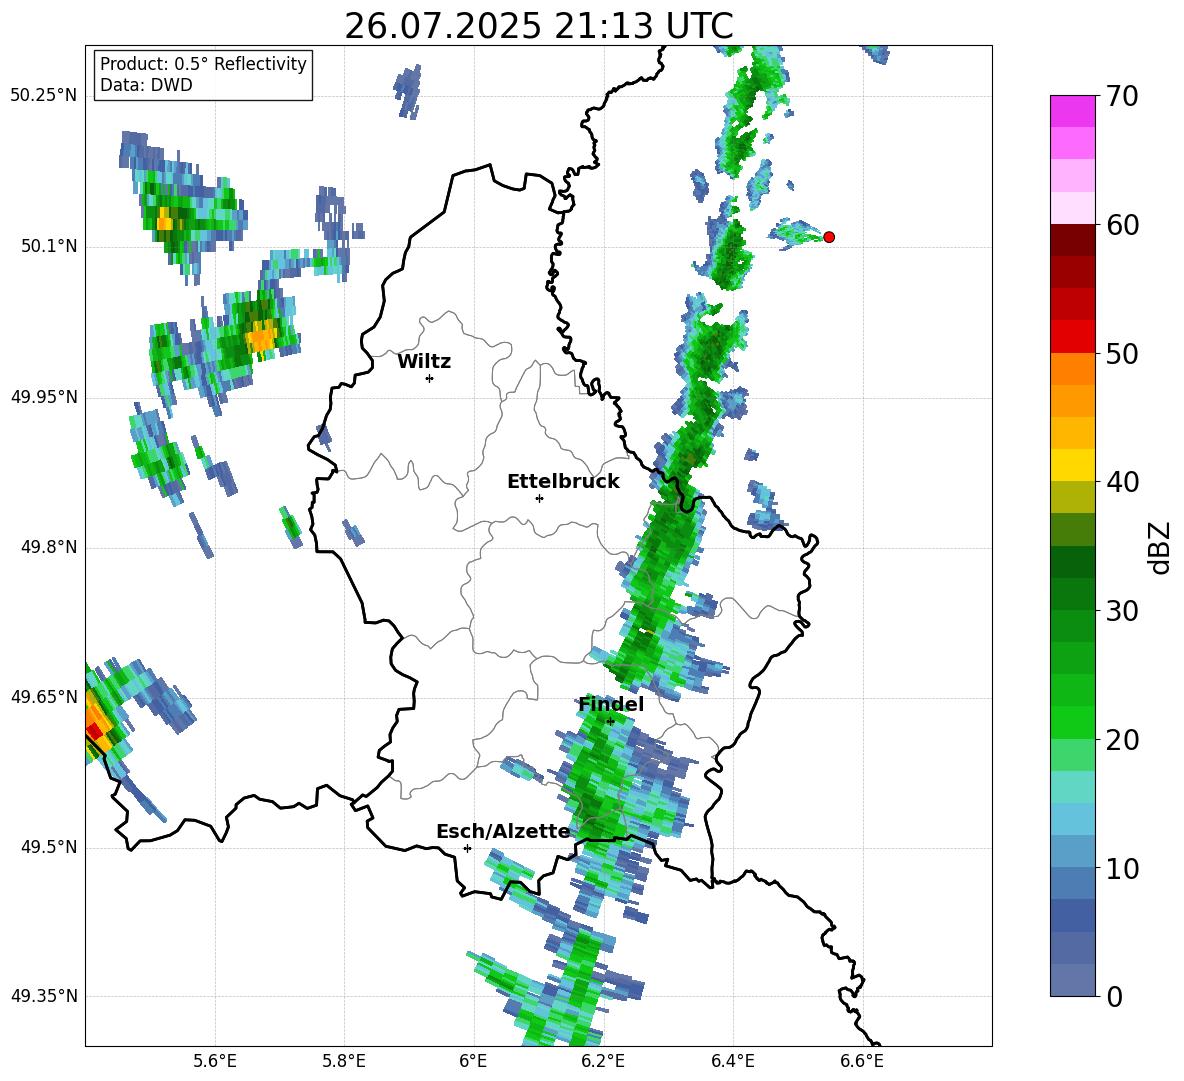The width and height of the screenshot is (1184, 1081).
Task: Click the colorbar value 50
Action: (1122, 354)
